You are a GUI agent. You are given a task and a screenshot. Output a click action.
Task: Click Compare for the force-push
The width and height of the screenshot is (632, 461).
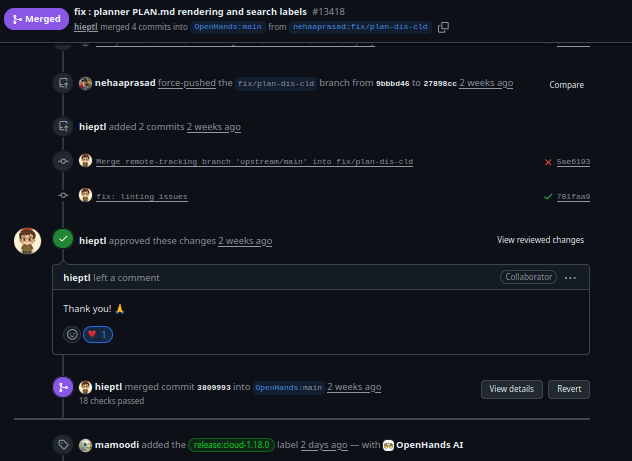pos(566,85)
